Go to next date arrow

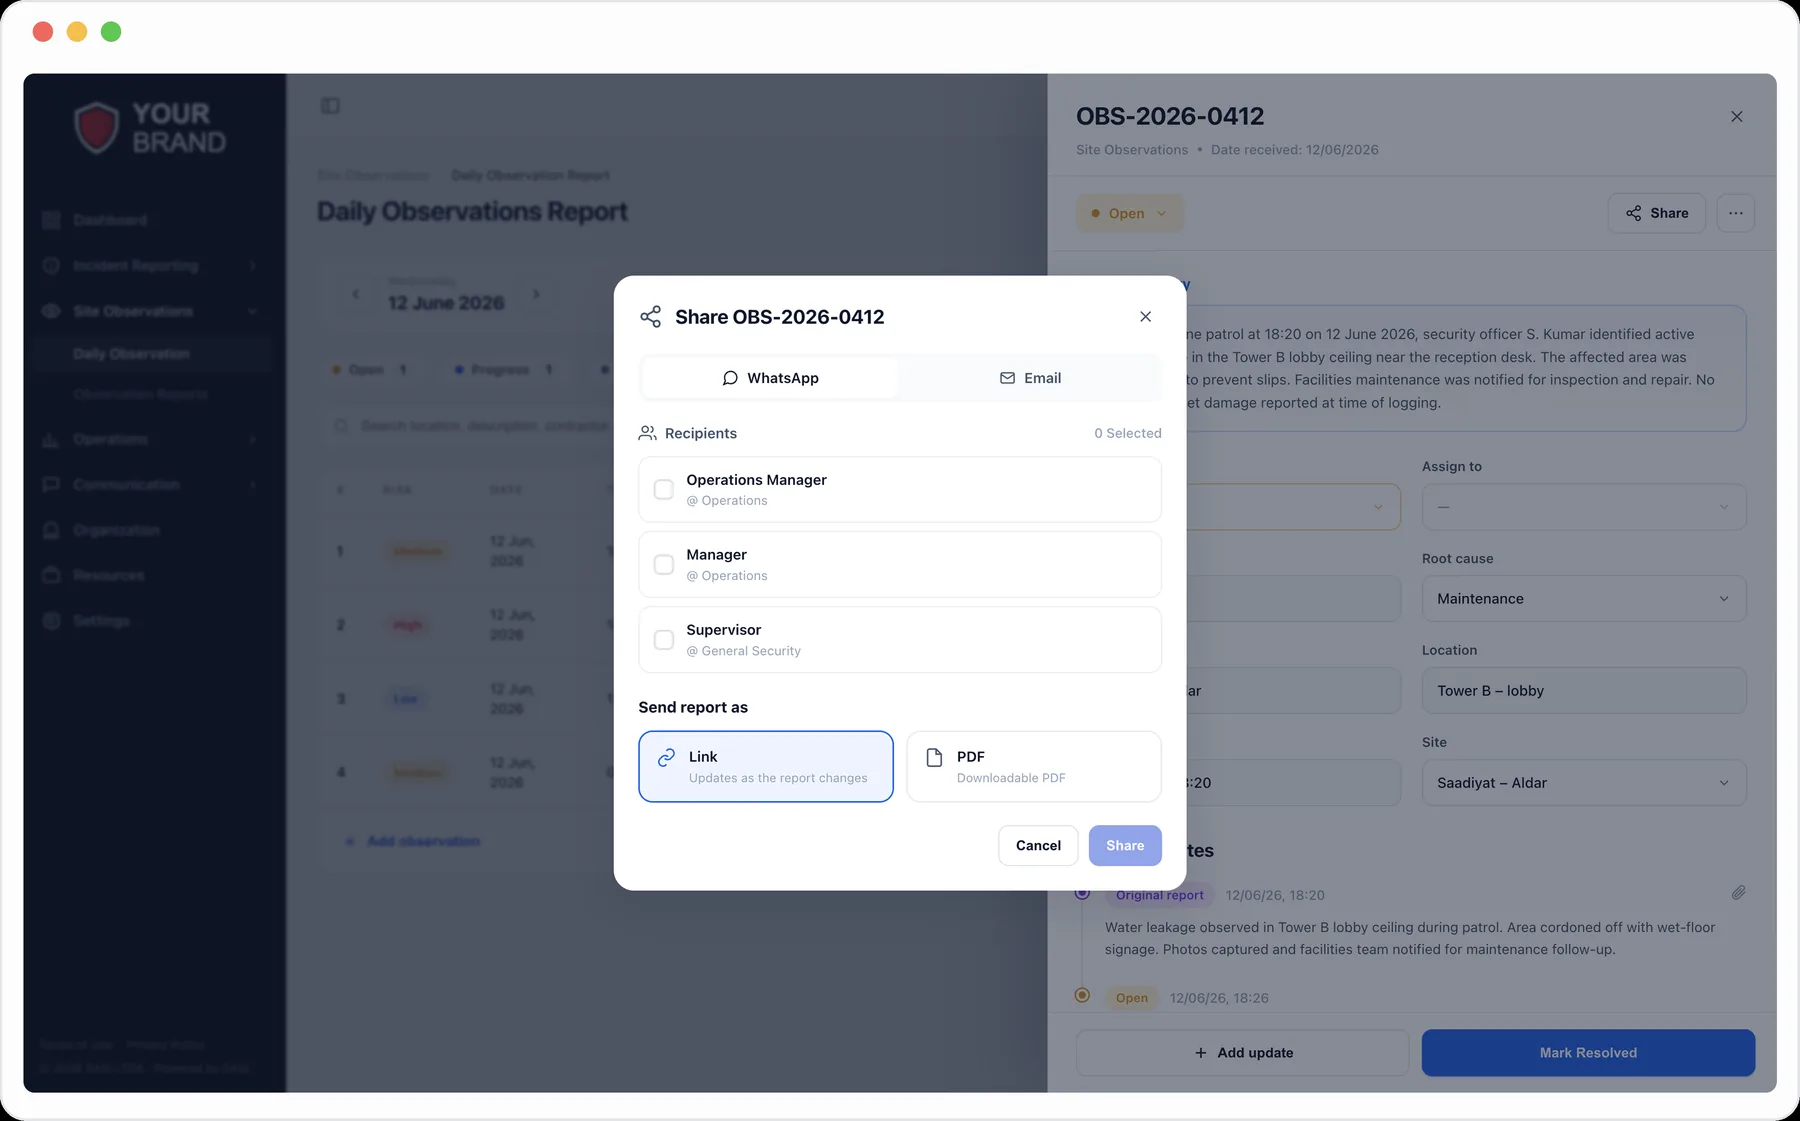[536, 294]
